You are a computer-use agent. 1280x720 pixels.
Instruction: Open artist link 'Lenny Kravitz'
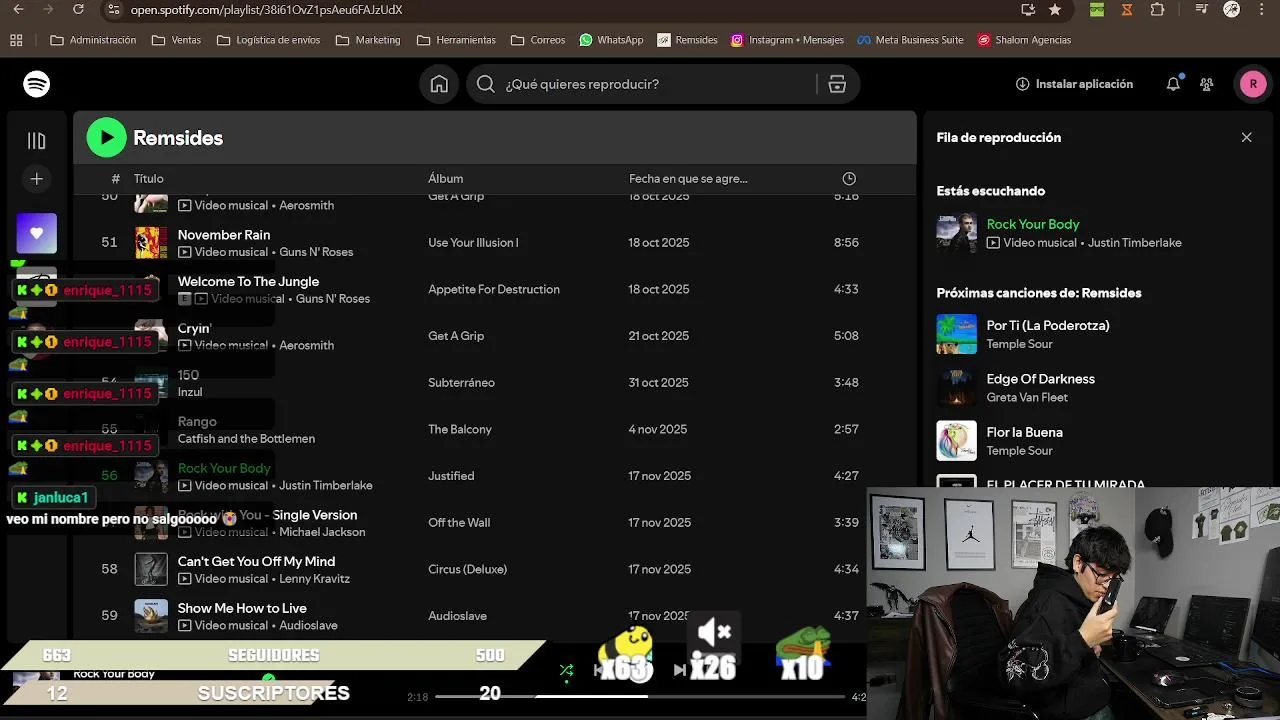[x=314, y=579]
